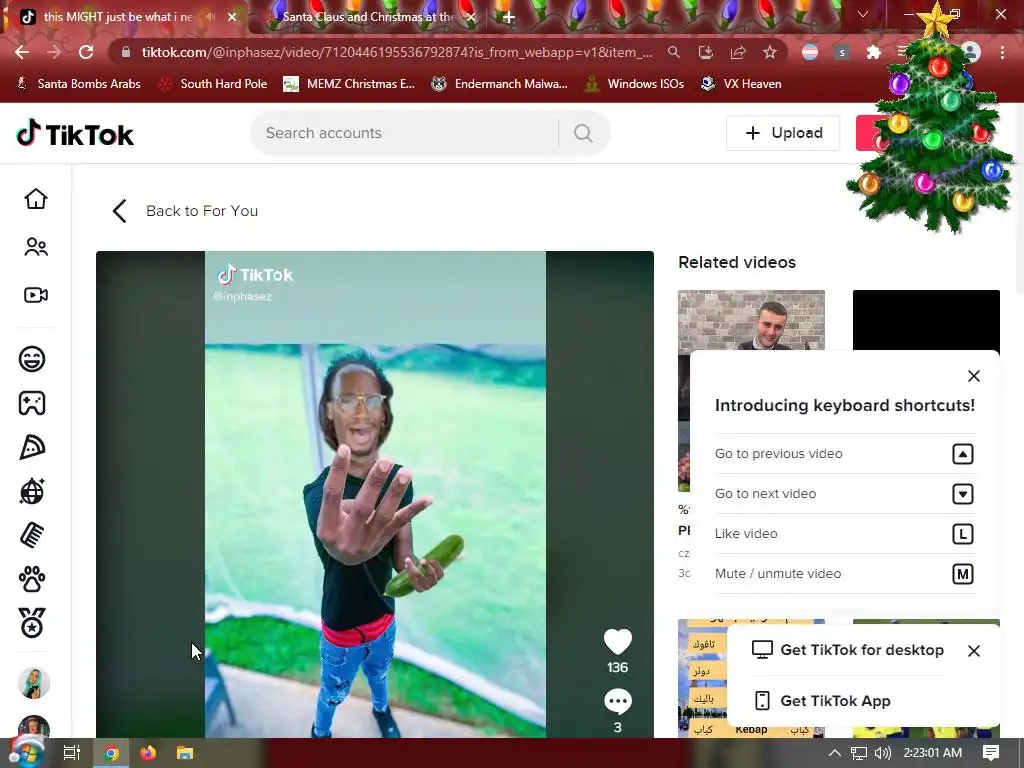Open Task View on taskbar
Viewport: 1024px width, 768px height.
(x=72, y=753)
